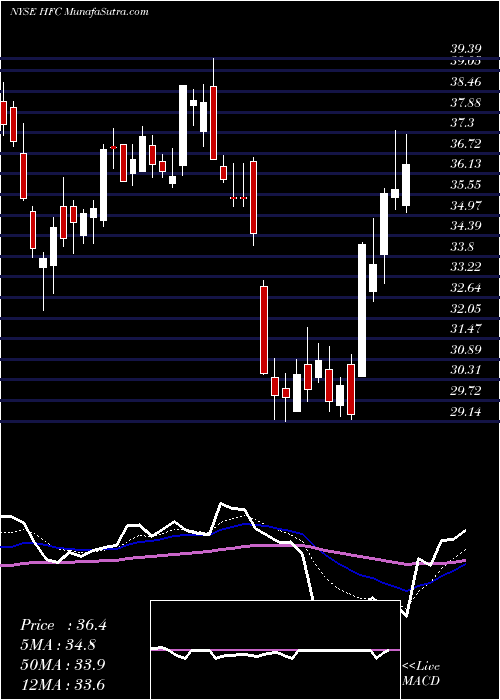Click the 29.72 price axis label
The width and height of the screenshot is (500, 700).
(466, 391)
